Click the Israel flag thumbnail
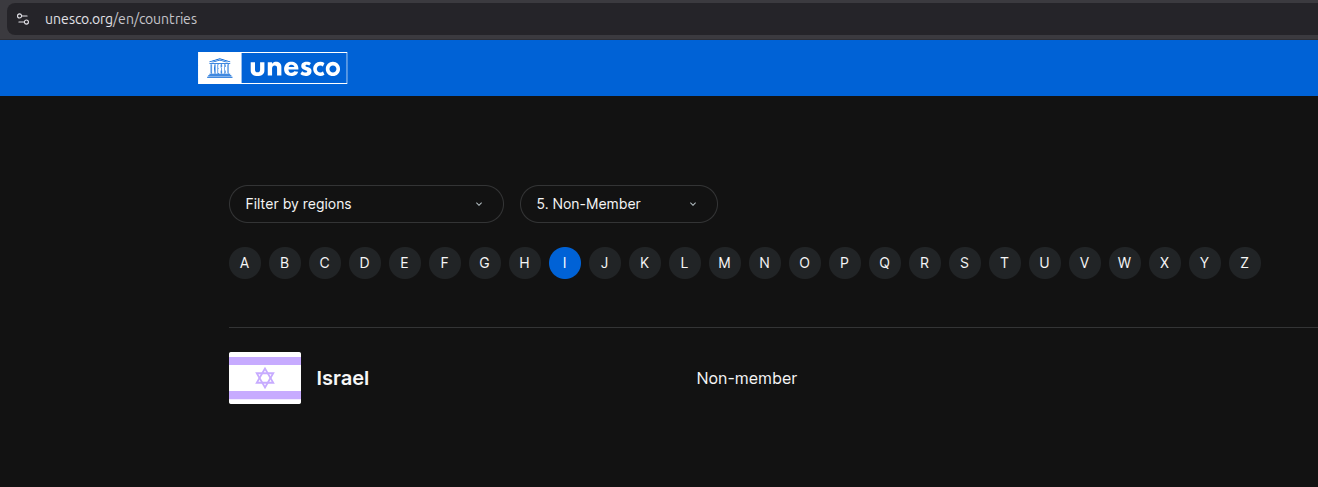The height and width of the screenshot is (487, 1318). (x=265, y=378)
